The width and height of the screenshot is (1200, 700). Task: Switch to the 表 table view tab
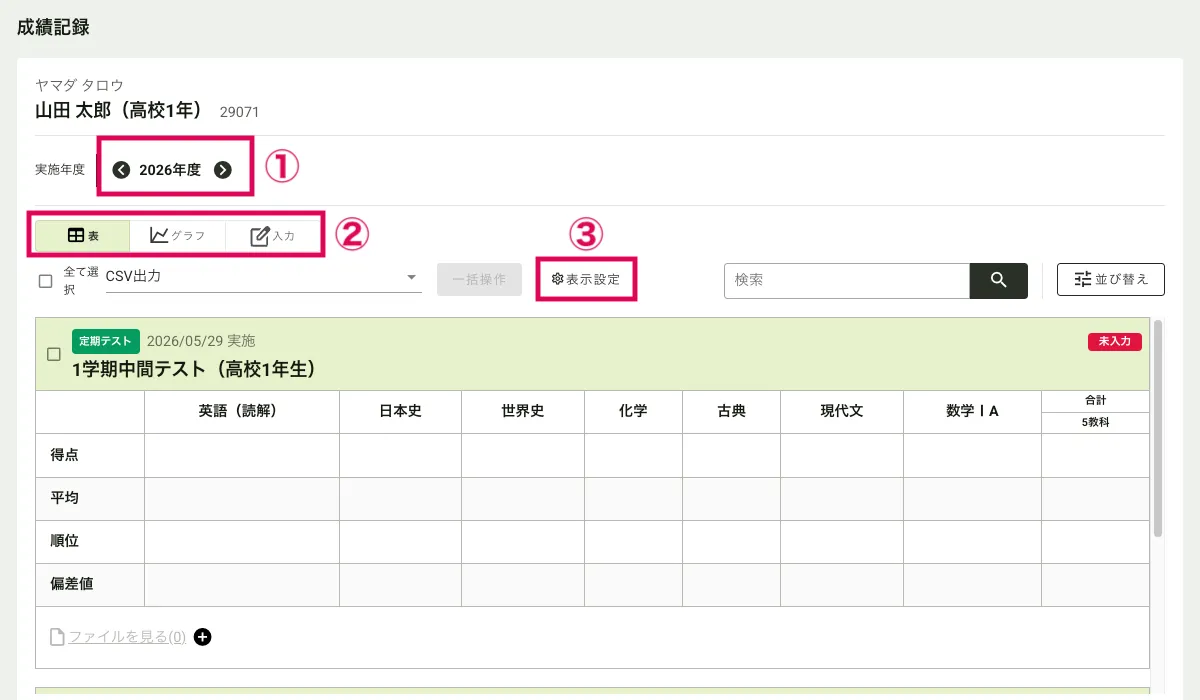(x=82, y=236)
